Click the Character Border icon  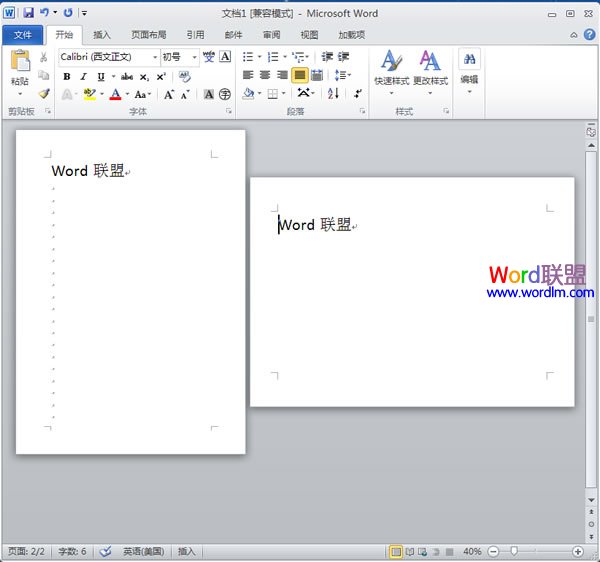coord(225,57)
